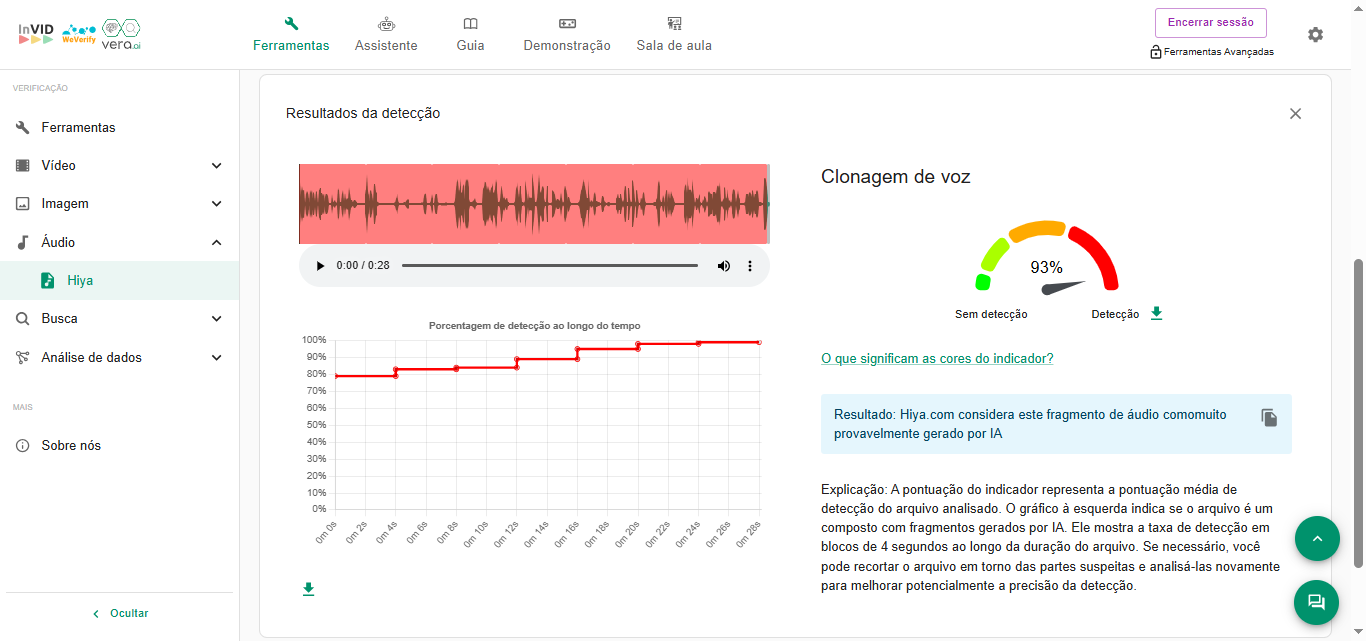Open audio player more options menu

pos(750,266)
